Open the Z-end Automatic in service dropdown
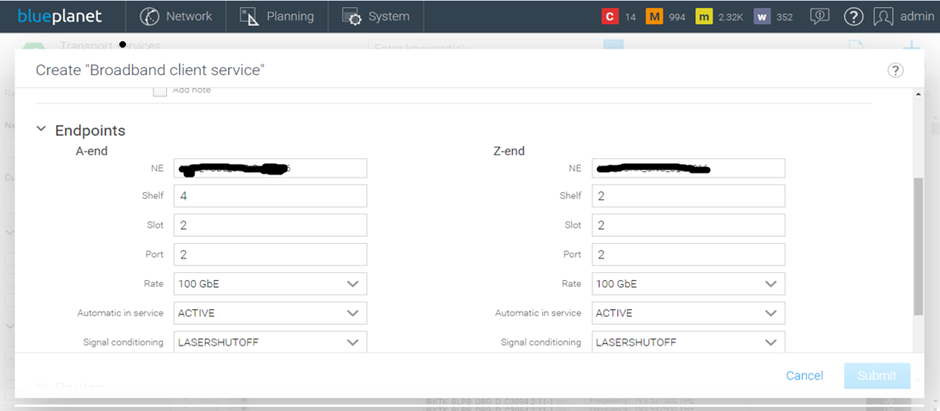Viewport: 940px width, 411px height. [x=687, y=313]
